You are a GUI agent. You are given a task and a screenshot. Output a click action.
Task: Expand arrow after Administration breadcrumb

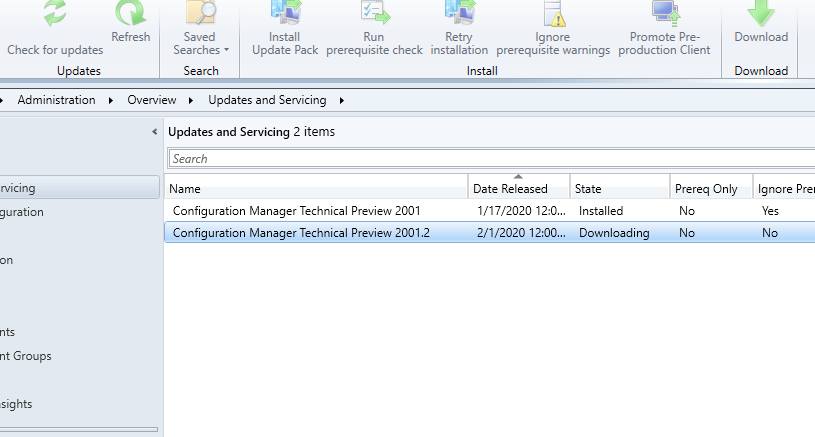111,100
